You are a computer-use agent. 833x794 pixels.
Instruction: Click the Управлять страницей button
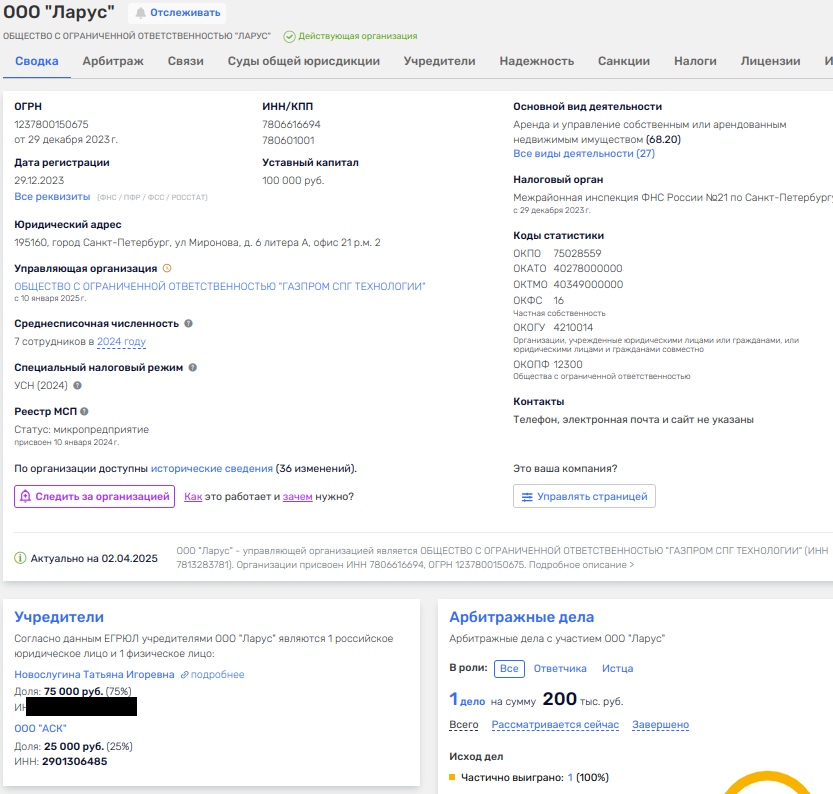click(x=584, y=497)
